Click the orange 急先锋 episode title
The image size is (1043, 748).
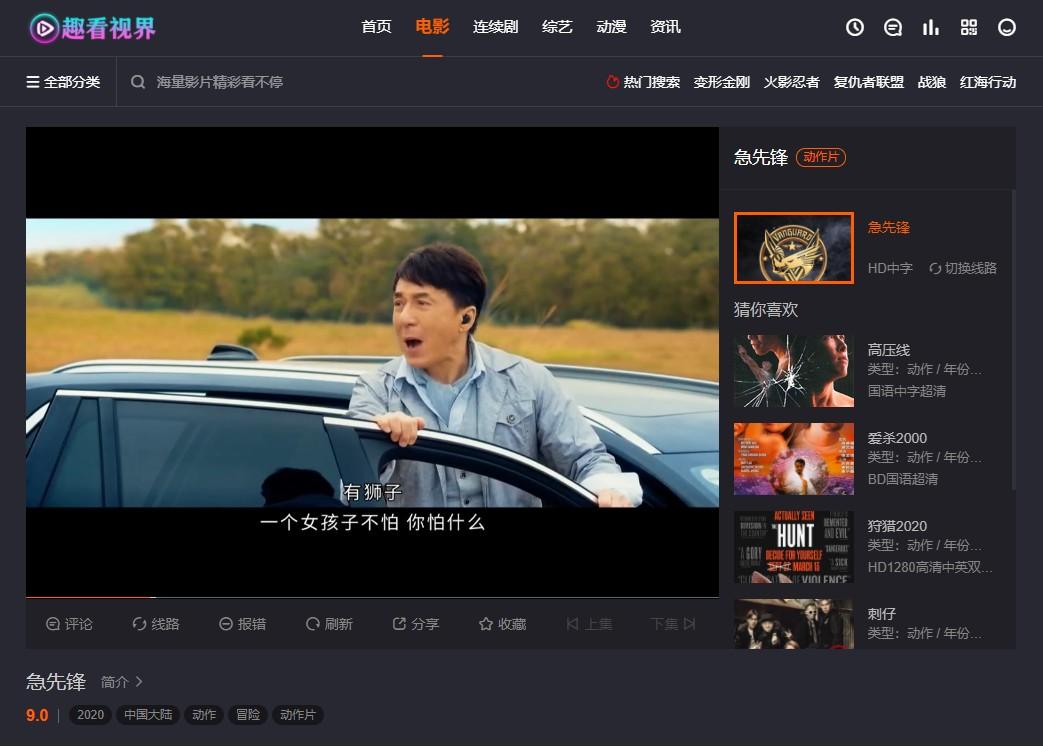[889, 227]
